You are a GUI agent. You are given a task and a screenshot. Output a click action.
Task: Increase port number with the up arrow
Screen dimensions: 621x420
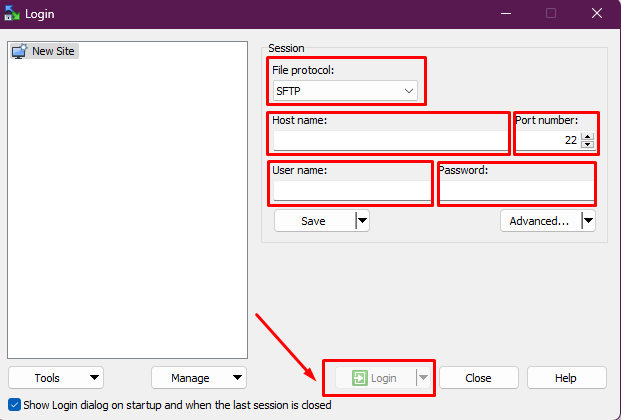[588, 136]
